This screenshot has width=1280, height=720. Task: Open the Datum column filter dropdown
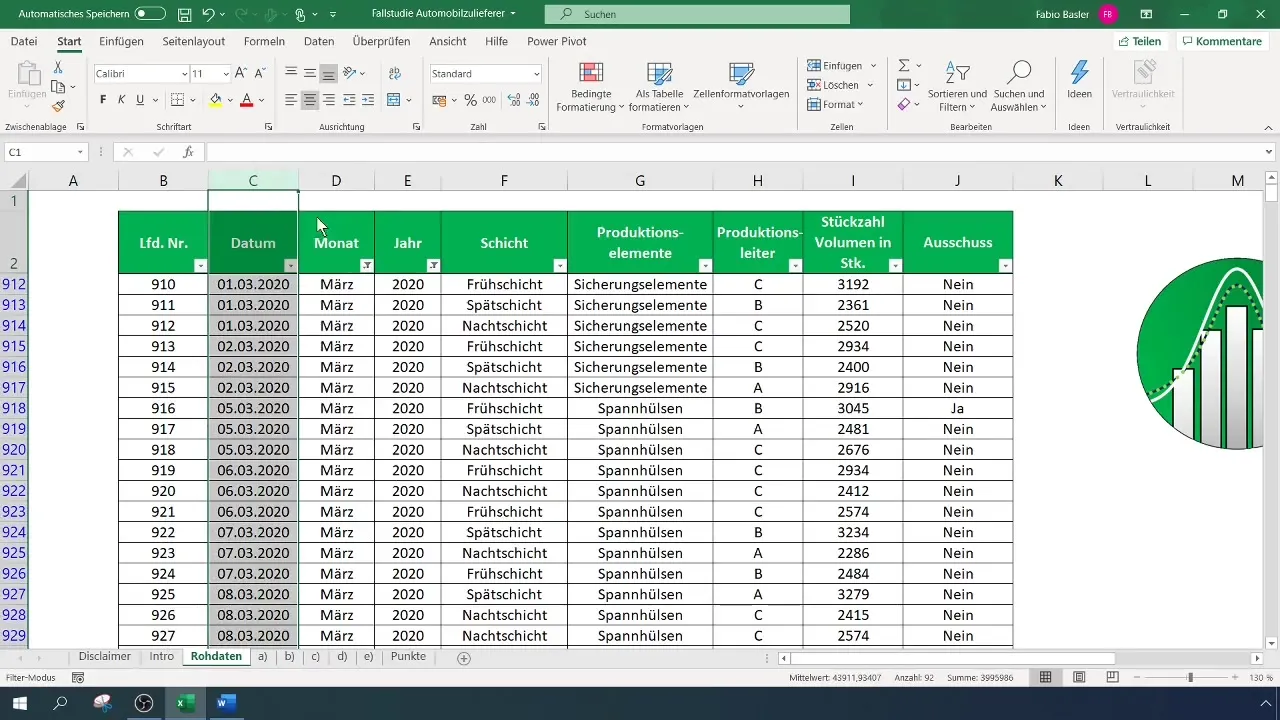[x=290, y=265]
